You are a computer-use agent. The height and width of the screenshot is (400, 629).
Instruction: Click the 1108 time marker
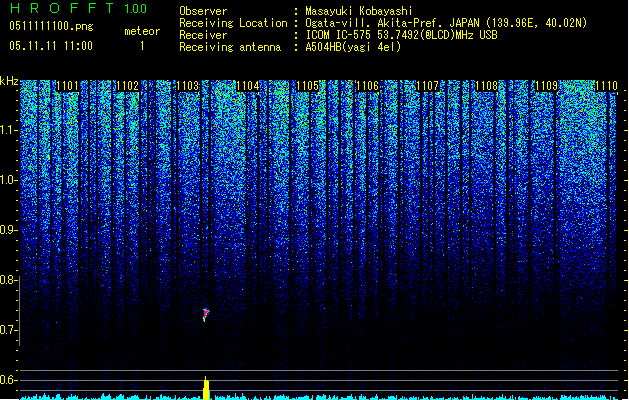487,86
